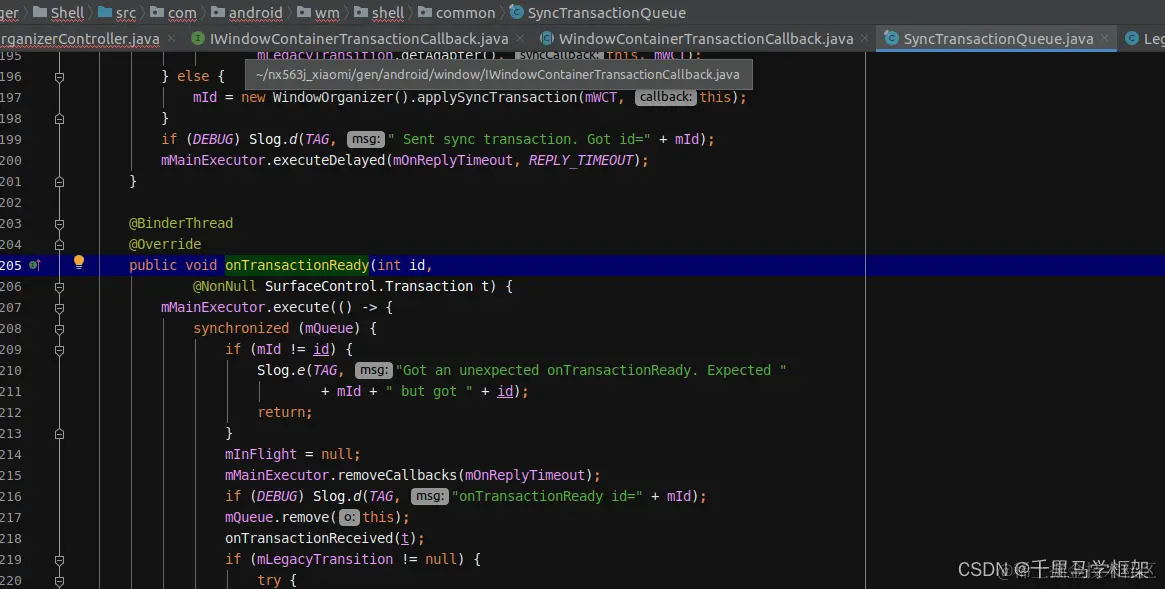Switch to the ...rganizerController.java tab
This screenshot has width=1165, height=589.
point(79,39)
